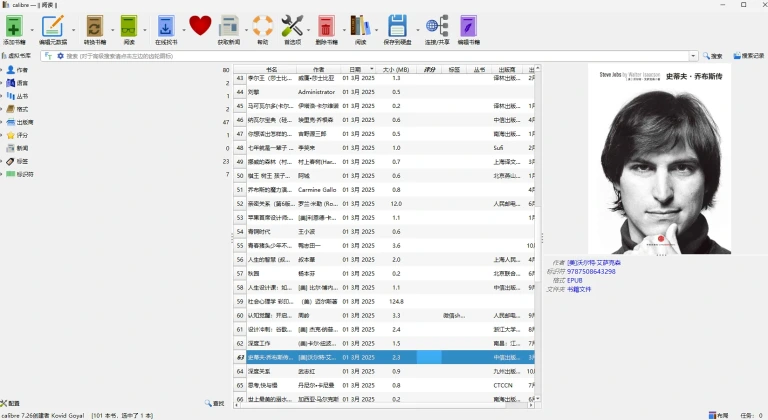
Task: Open the search history dropdown arrow
Action: coord(693,56)
